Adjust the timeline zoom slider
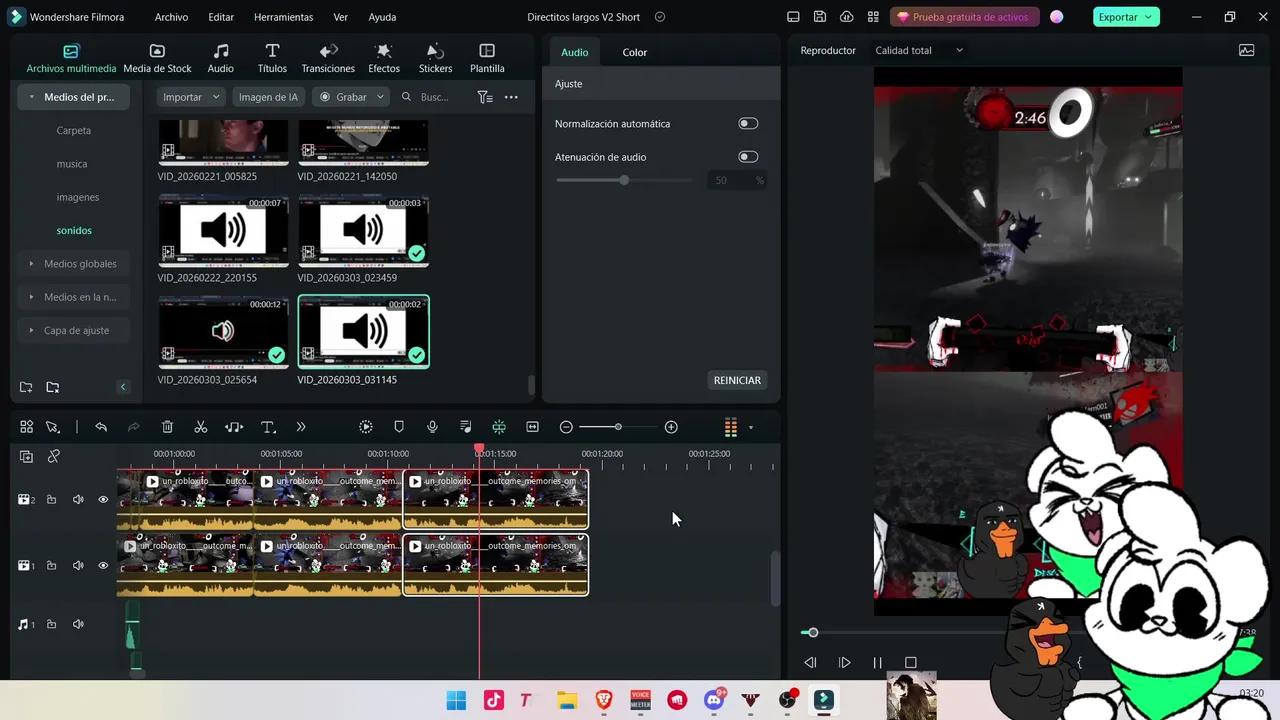The height and width of the screenshot is (720, 1280). (617, 427)
